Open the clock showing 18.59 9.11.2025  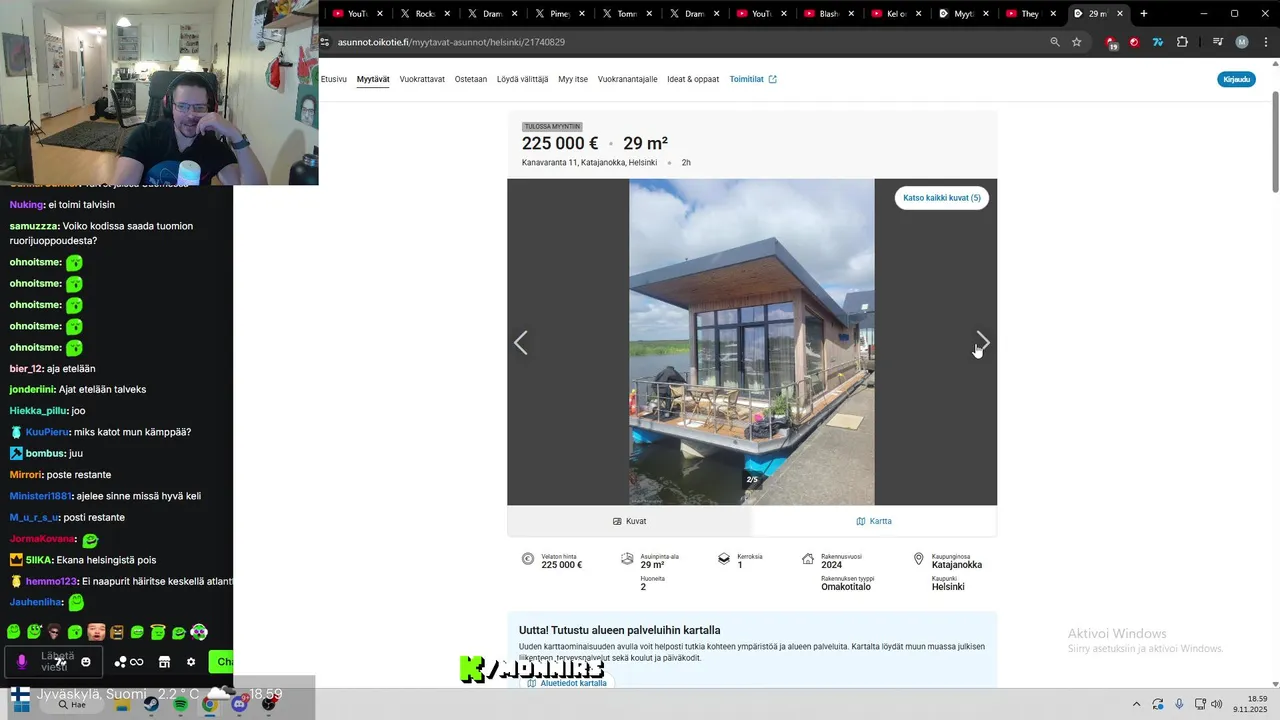(x=1252, y=704)
